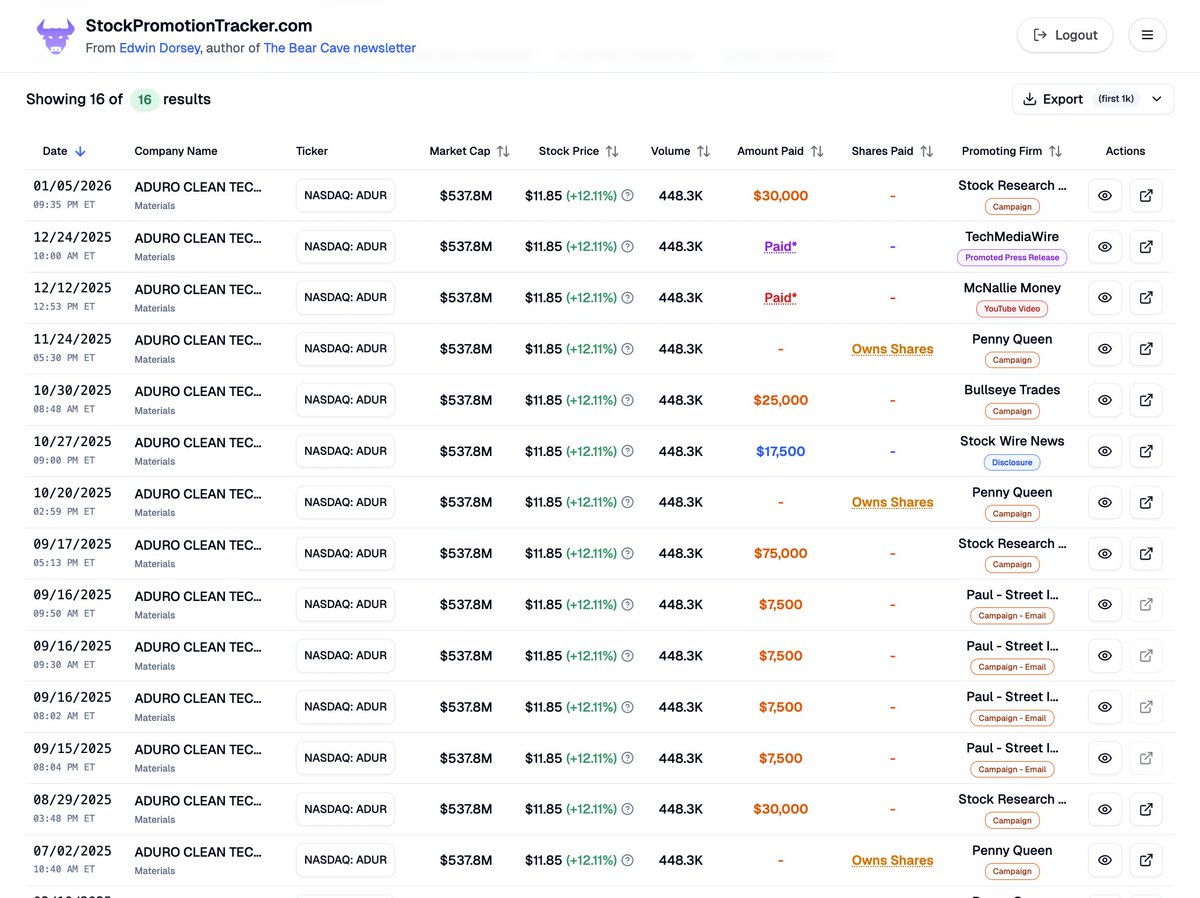This screenshot has height=898, width=1200.
Task: Open The Bear Cave newsletter link
Action: point(339,46)
